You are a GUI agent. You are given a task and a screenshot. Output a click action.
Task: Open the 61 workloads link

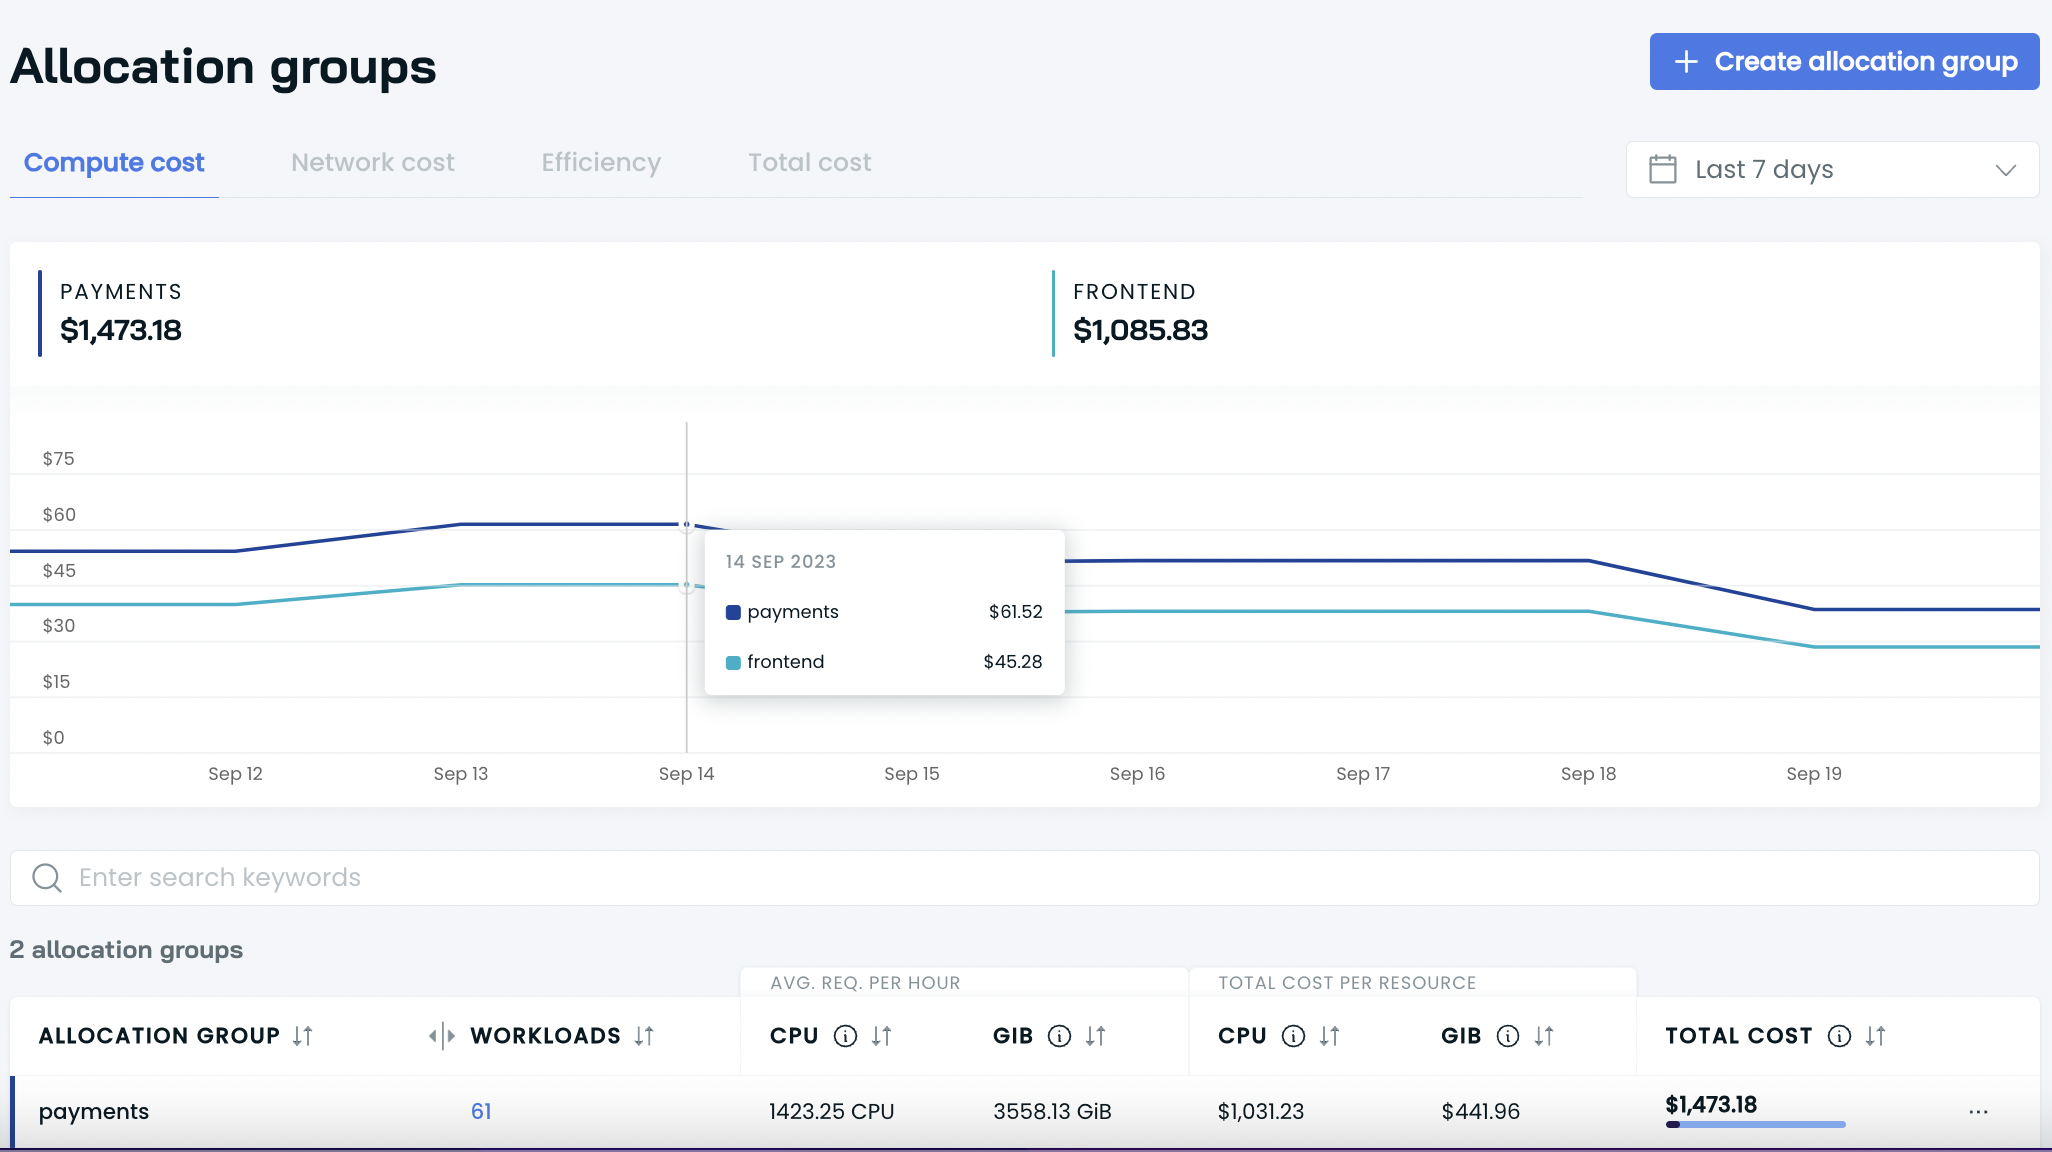[481, 1111]
